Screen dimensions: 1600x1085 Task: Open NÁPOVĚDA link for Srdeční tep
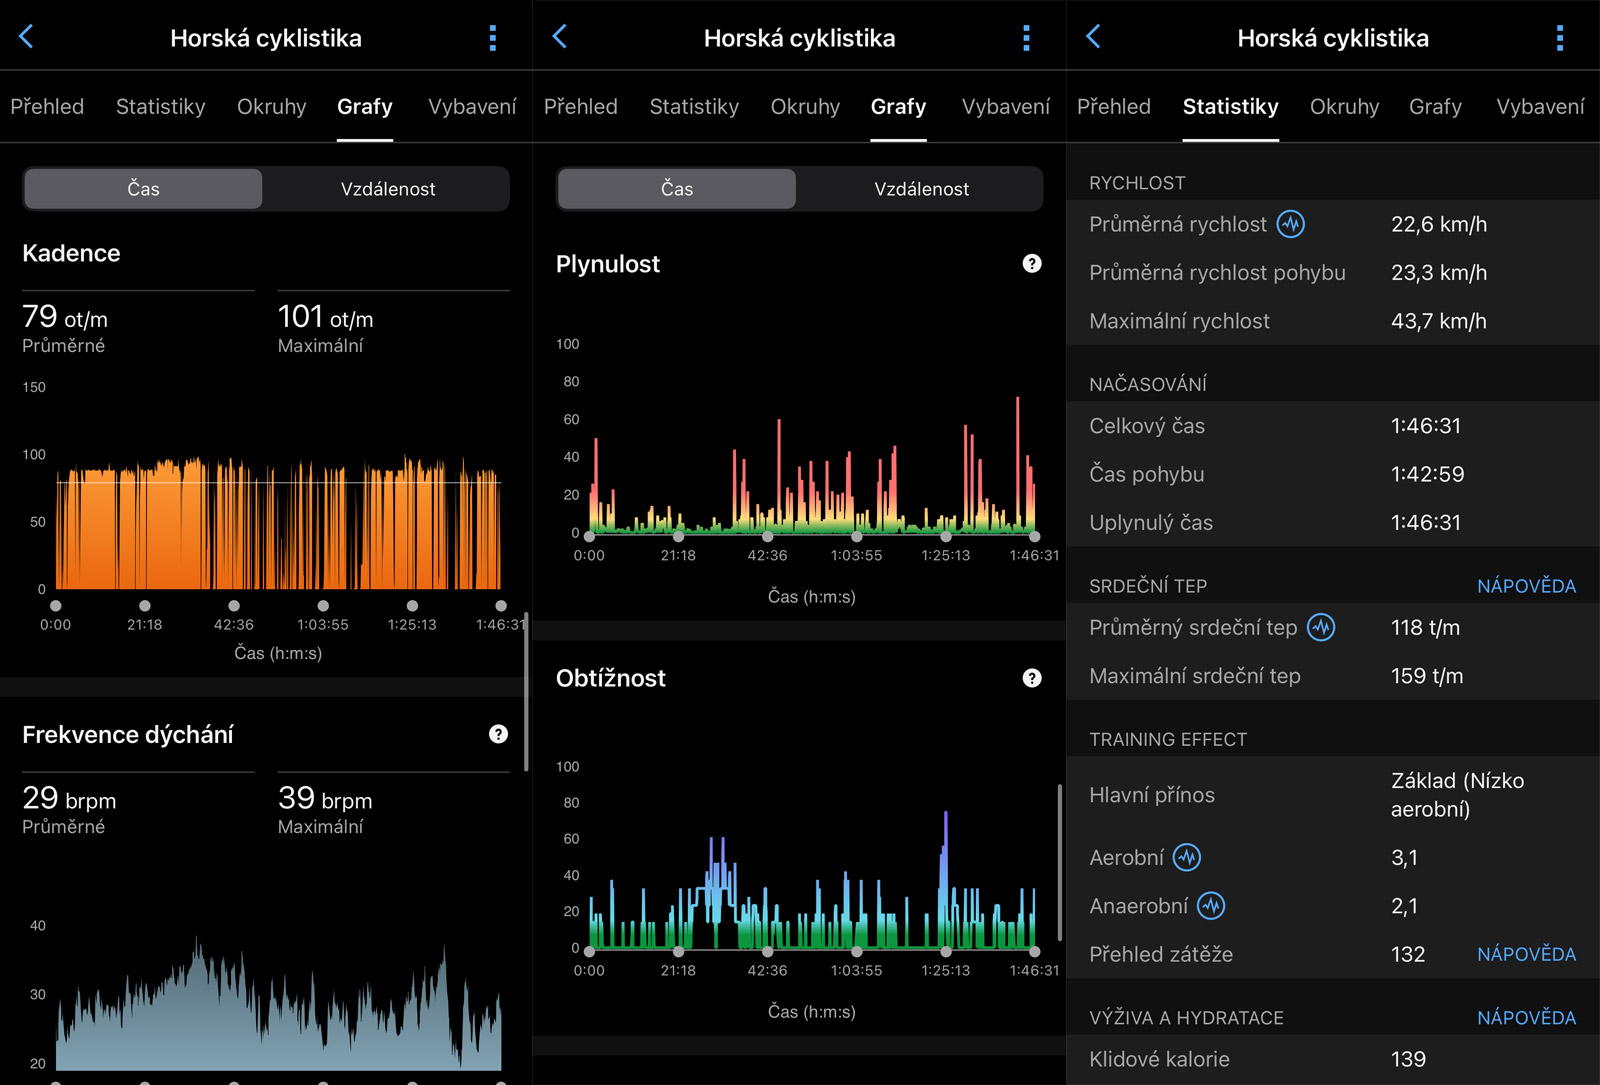coord(1526,586)
